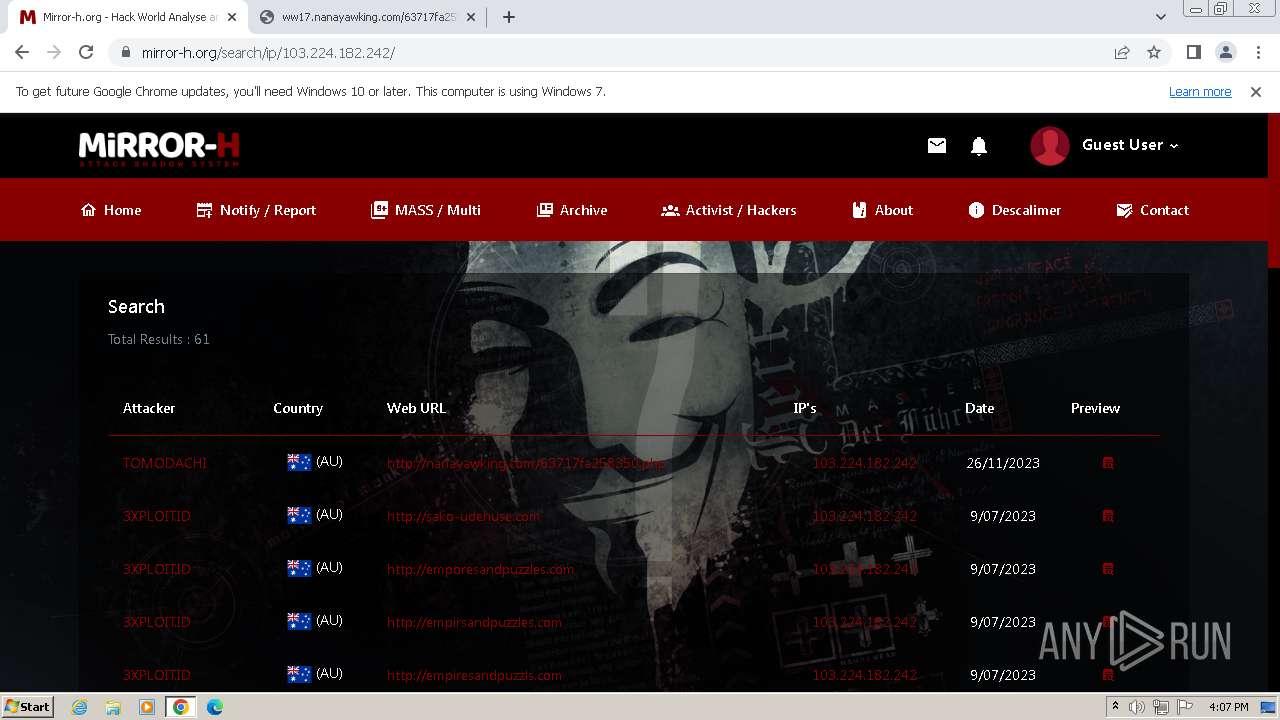Click the Australian flag in the TOMODACHI row

(299, 462)
